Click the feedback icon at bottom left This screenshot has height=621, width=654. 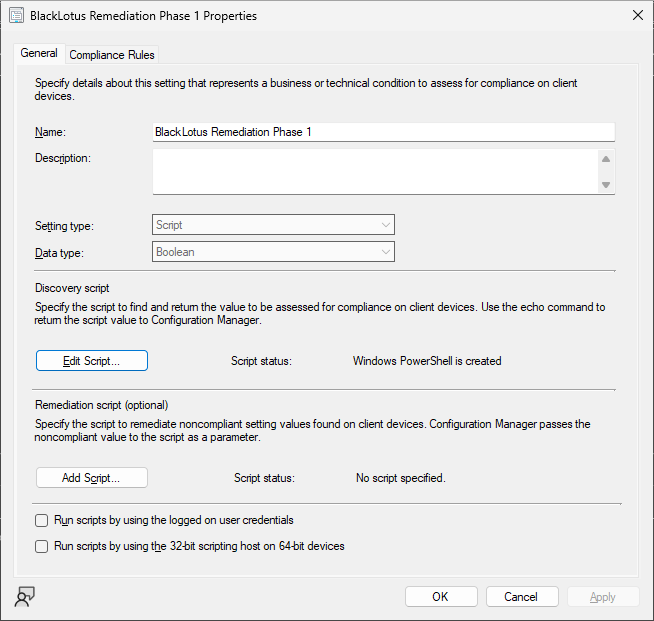point(25,596)
